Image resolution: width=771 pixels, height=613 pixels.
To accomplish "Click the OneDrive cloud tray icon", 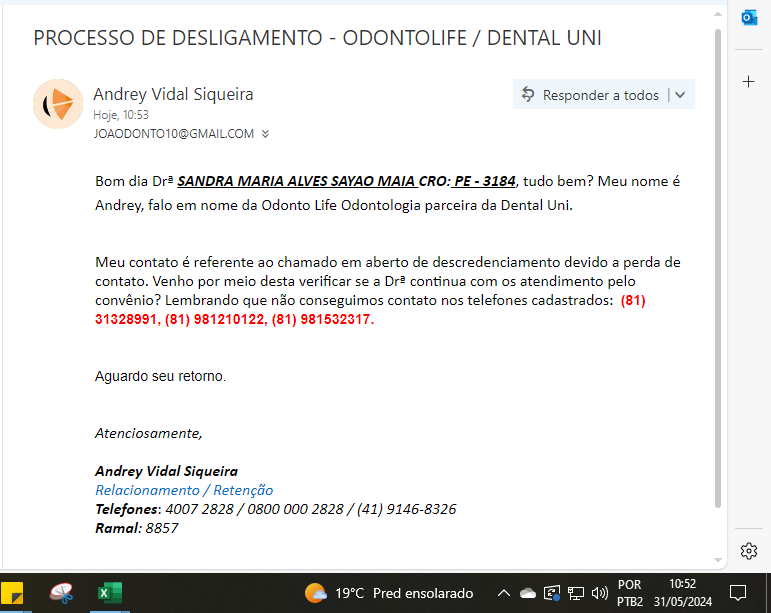I will [x=528, y=593].
